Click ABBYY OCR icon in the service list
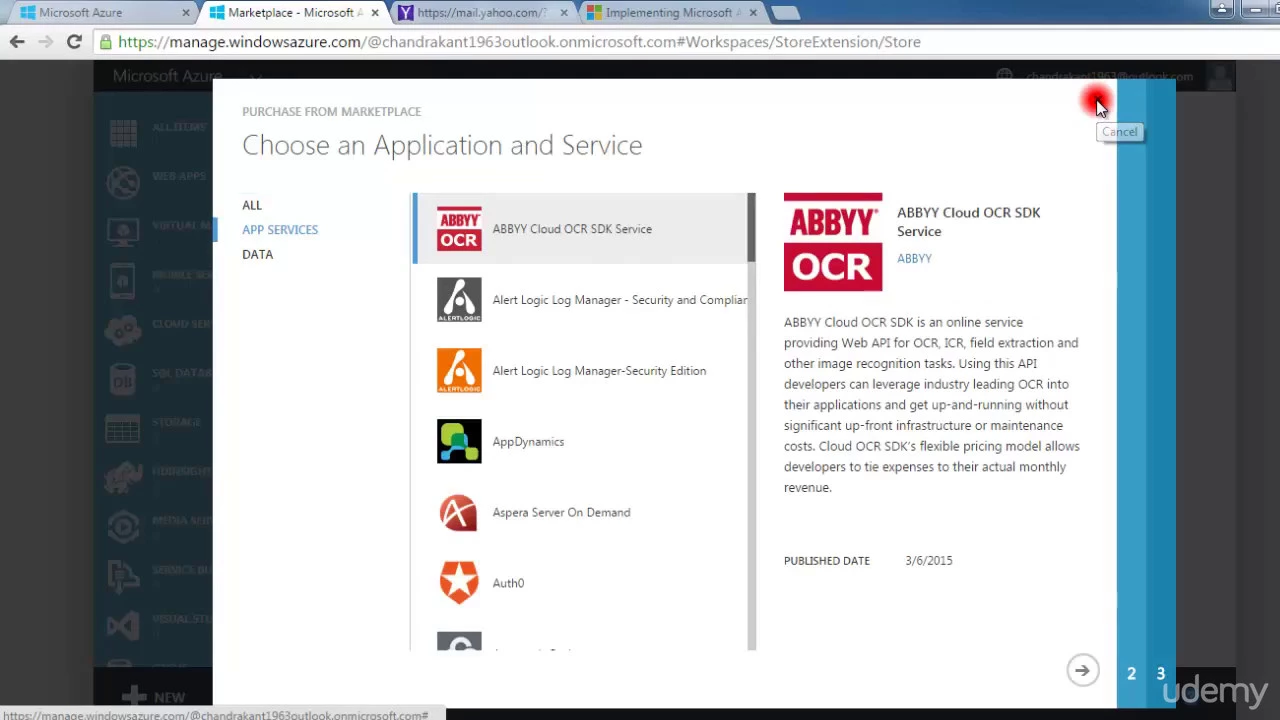The image size is (1280, 720). (x=459, y=229)
